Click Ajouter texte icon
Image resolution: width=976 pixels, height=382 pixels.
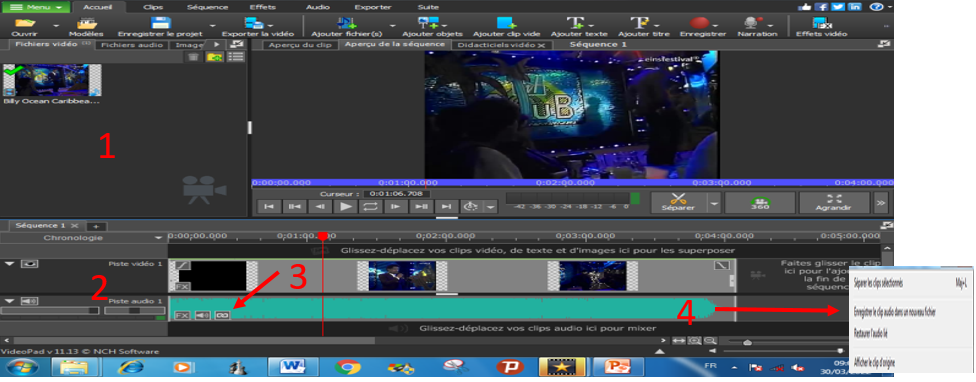(576, 23)
